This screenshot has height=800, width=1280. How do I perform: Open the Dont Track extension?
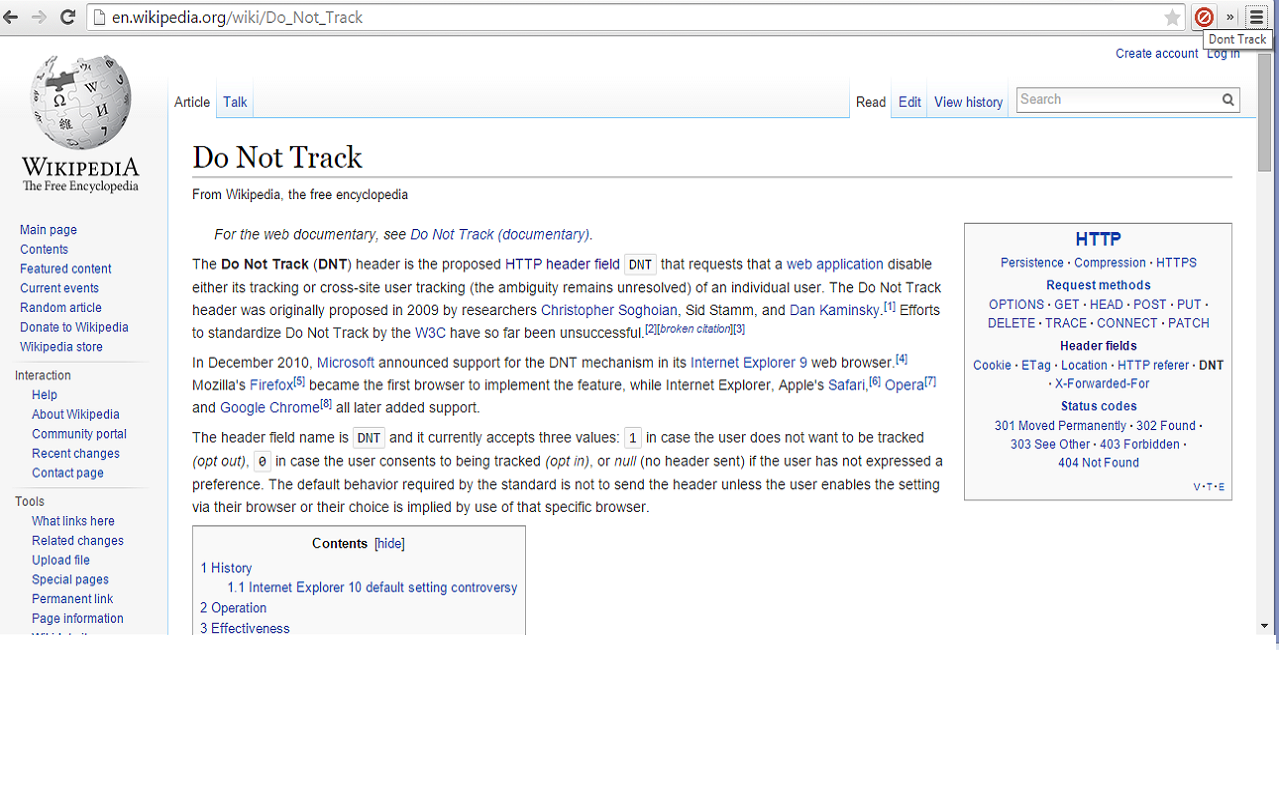1204,16
